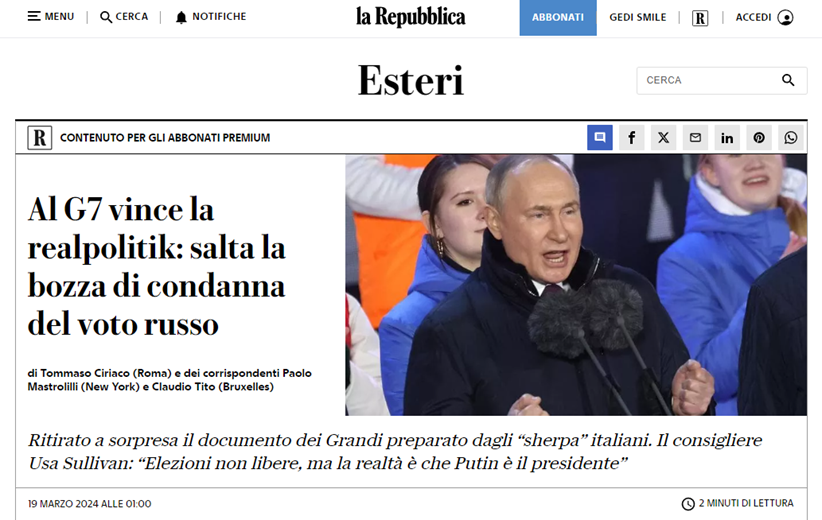
Task: Open the Esteri section heading
Action: (410, 81)
